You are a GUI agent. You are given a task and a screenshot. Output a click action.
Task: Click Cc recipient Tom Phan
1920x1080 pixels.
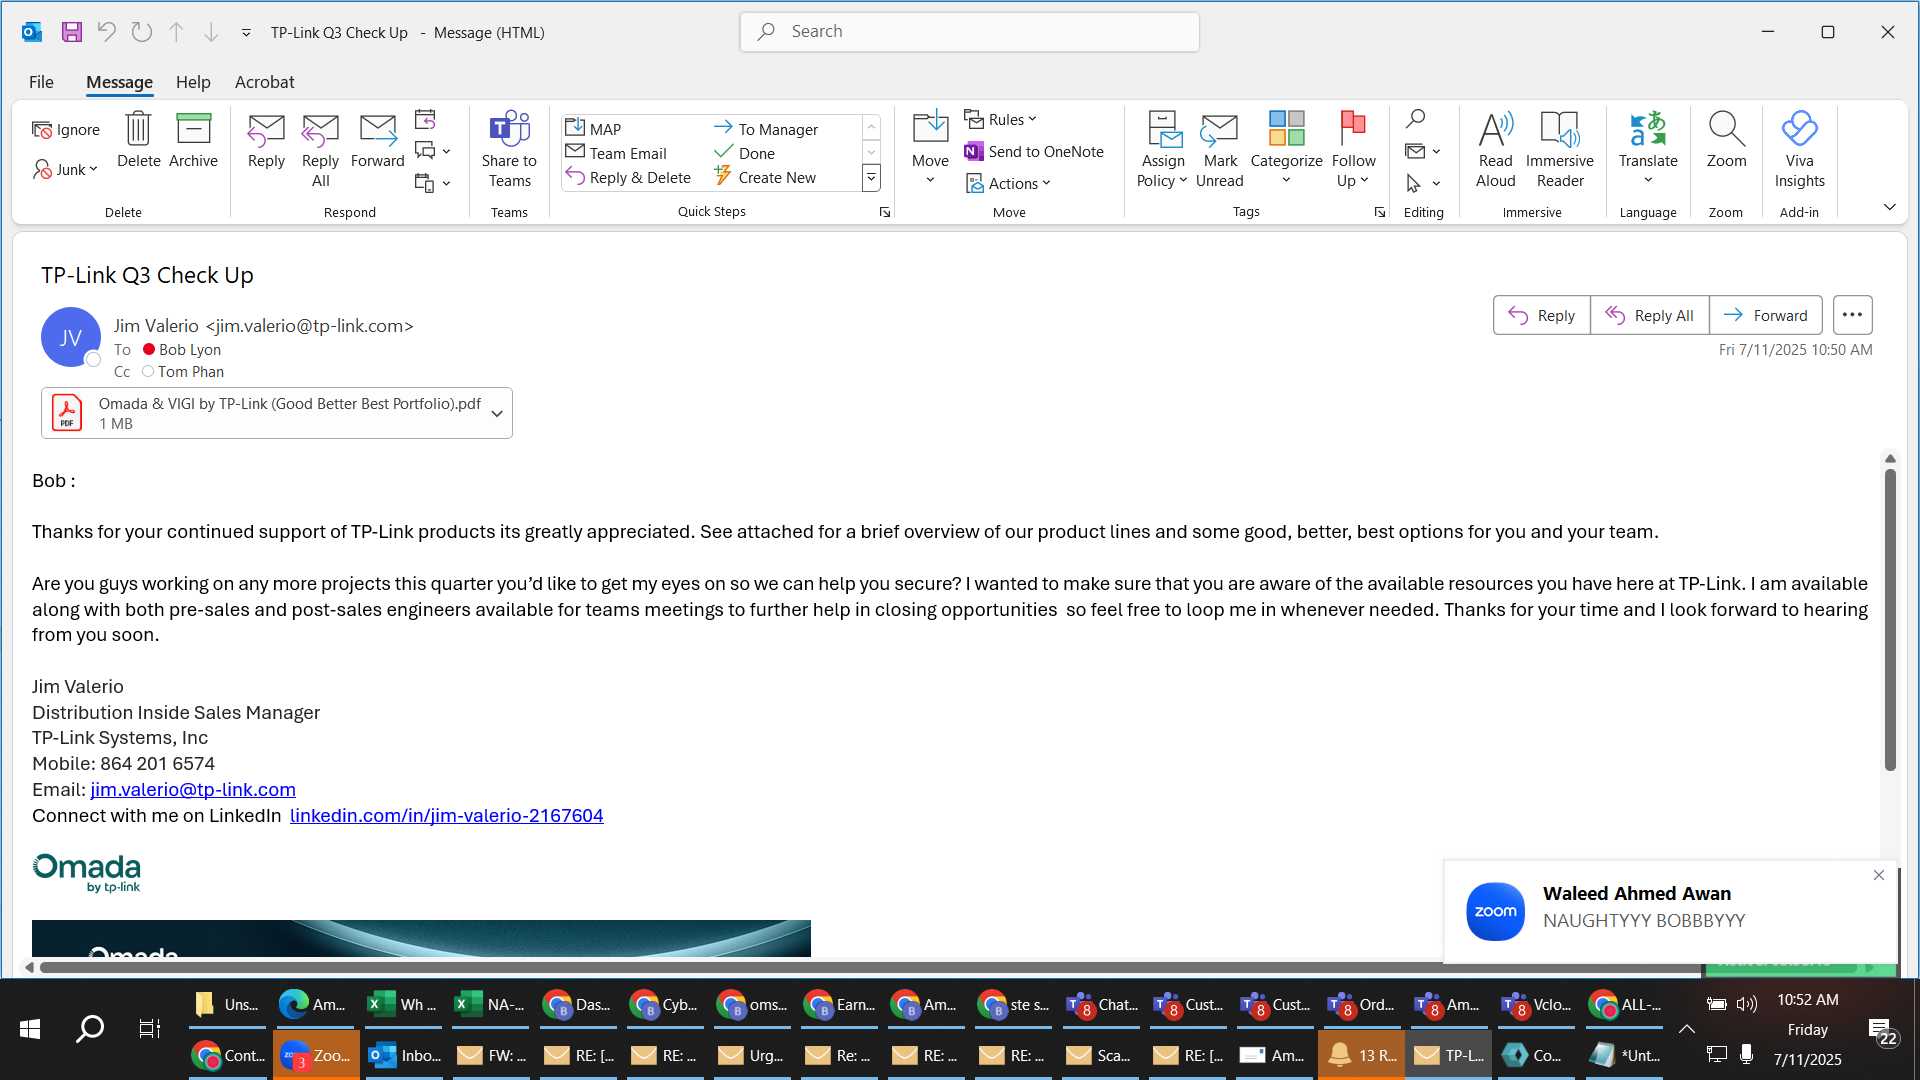click(190, 372)
